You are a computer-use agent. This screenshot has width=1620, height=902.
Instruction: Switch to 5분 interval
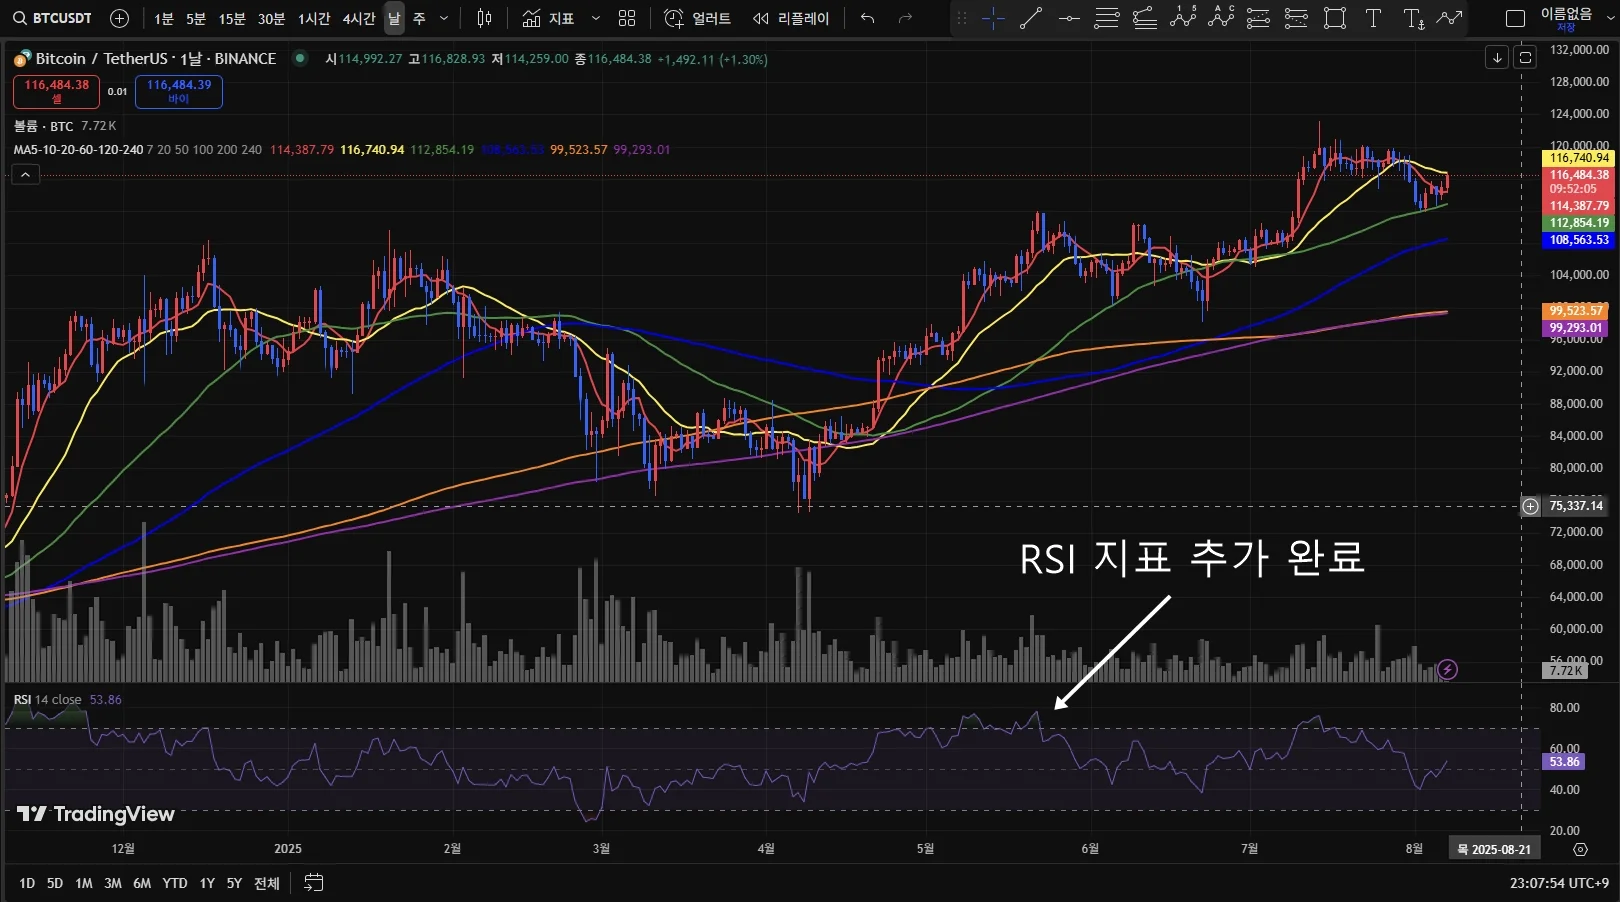click(x=196, y=19)
